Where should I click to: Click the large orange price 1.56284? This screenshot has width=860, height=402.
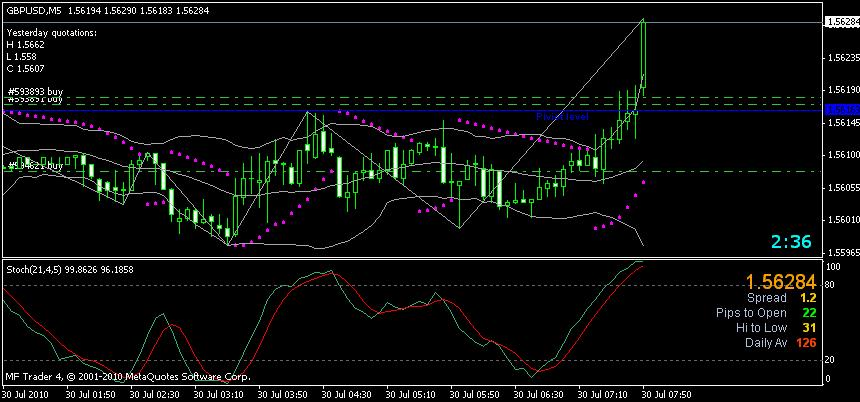(781, 282)
